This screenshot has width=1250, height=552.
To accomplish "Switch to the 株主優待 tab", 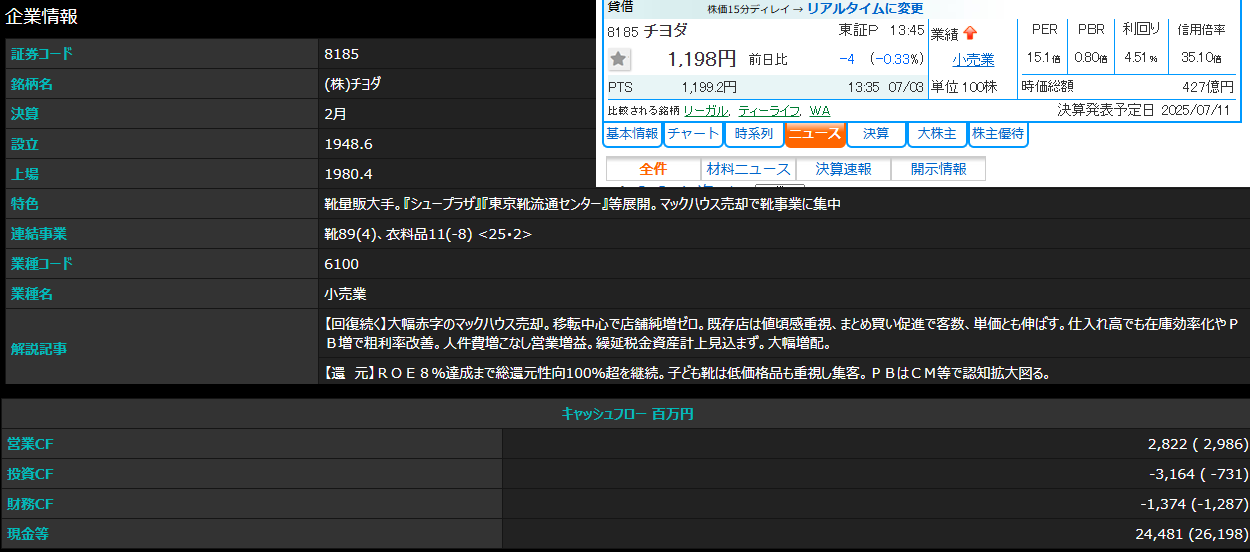I will 998,133.
